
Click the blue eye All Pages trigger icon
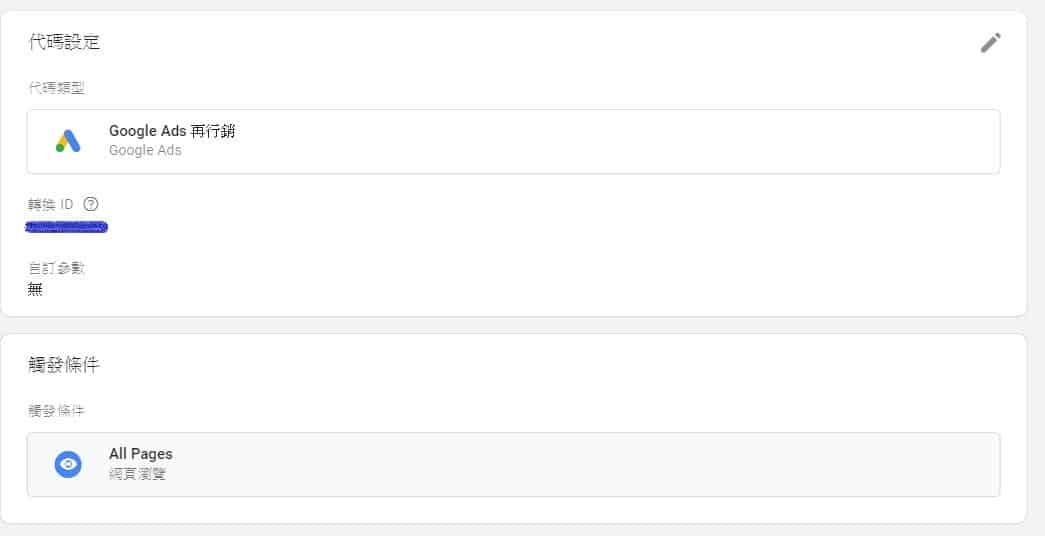[68, 464]
